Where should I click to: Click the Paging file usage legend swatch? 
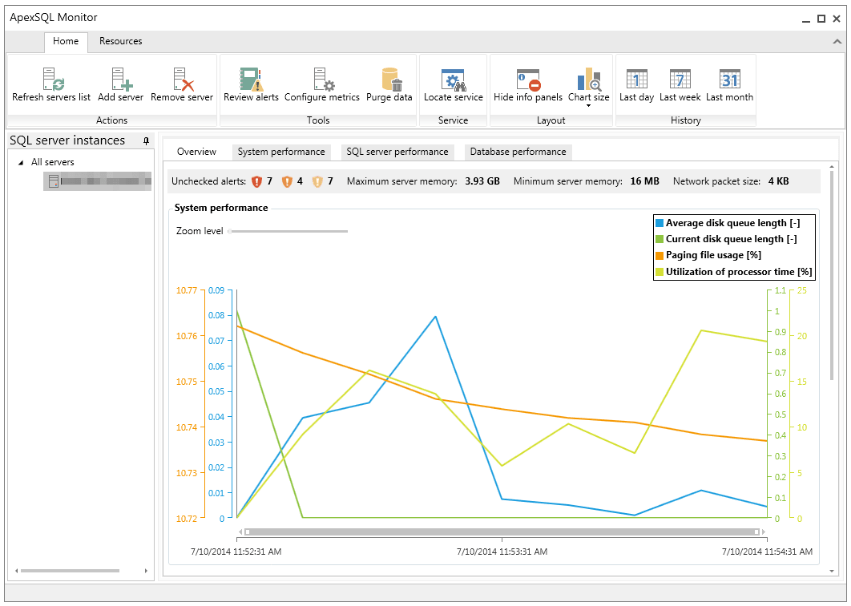click(x=659, y=256)
